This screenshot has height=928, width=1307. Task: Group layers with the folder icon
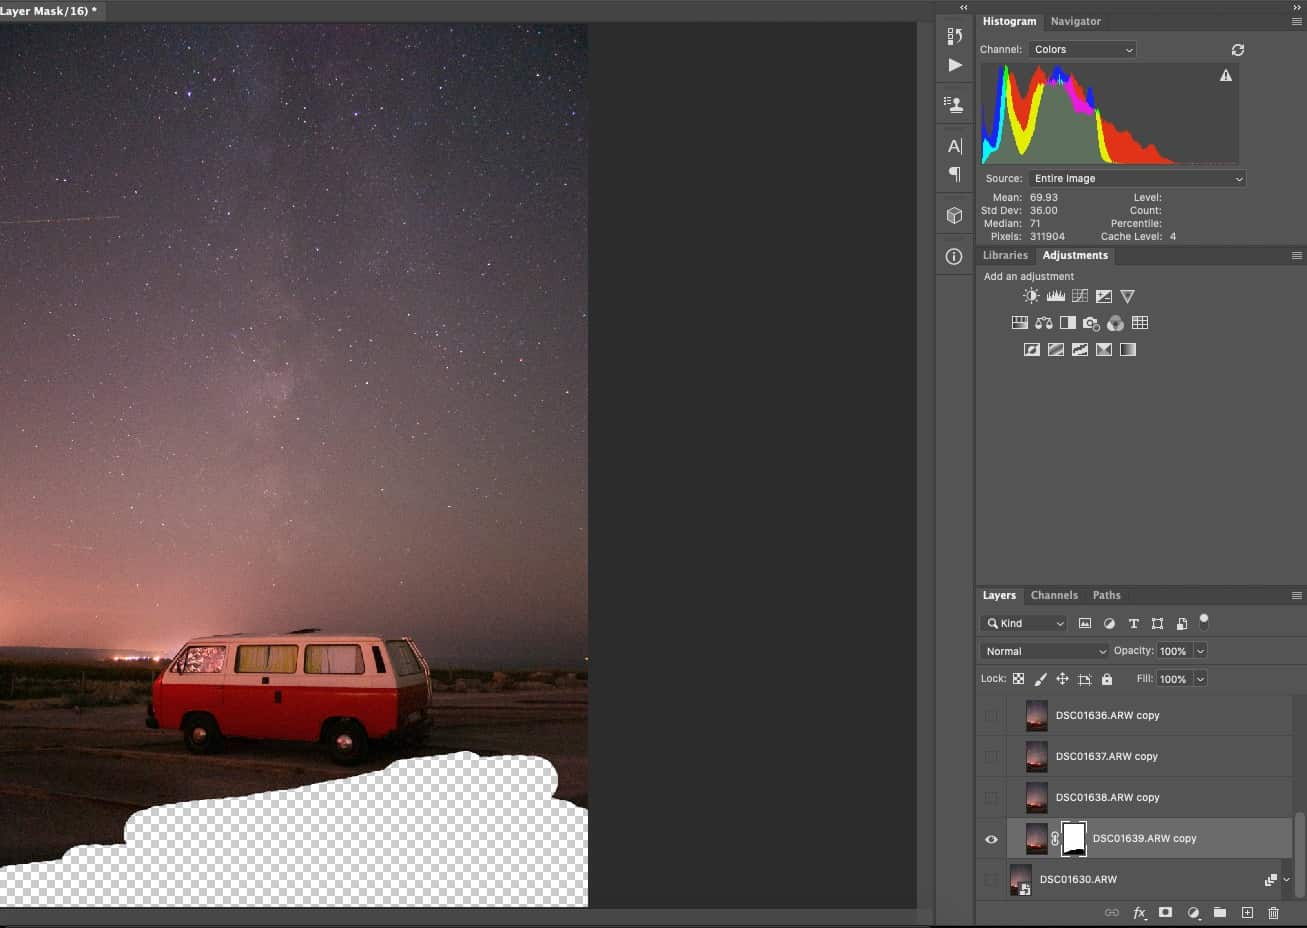tap(1219, 913)
